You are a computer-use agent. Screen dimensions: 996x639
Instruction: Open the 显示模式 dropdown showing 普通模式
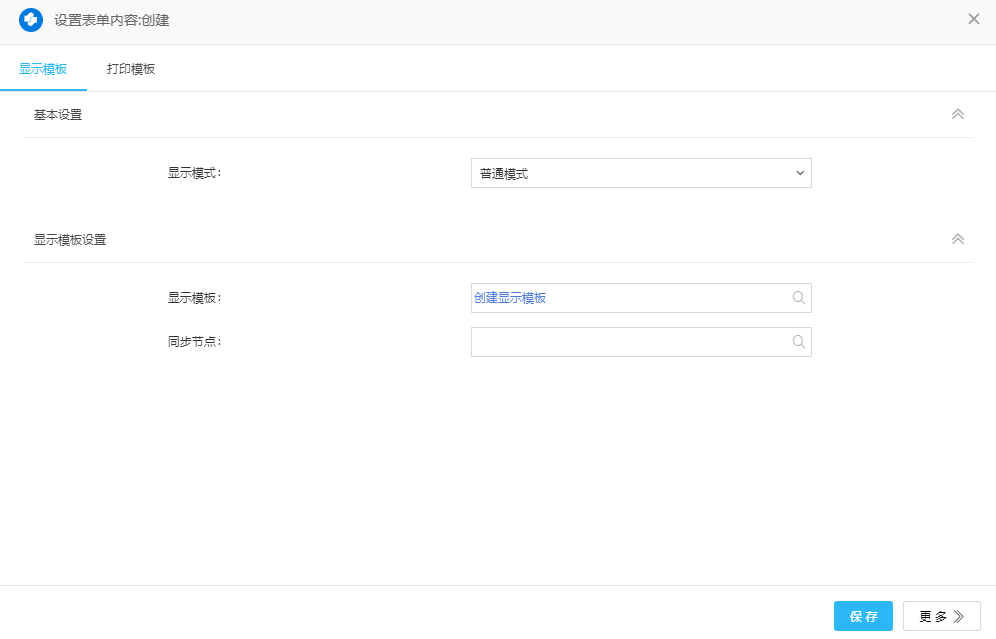[630, 173]
